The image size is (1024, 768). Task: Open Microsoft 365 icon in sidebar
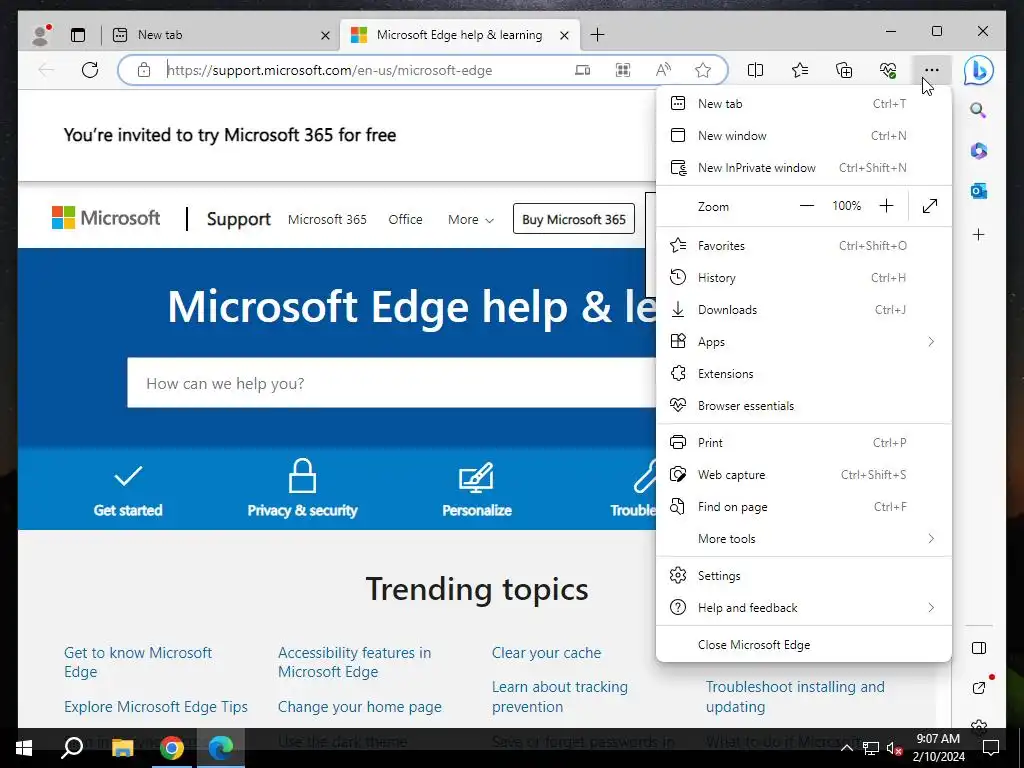click(978, 151)
